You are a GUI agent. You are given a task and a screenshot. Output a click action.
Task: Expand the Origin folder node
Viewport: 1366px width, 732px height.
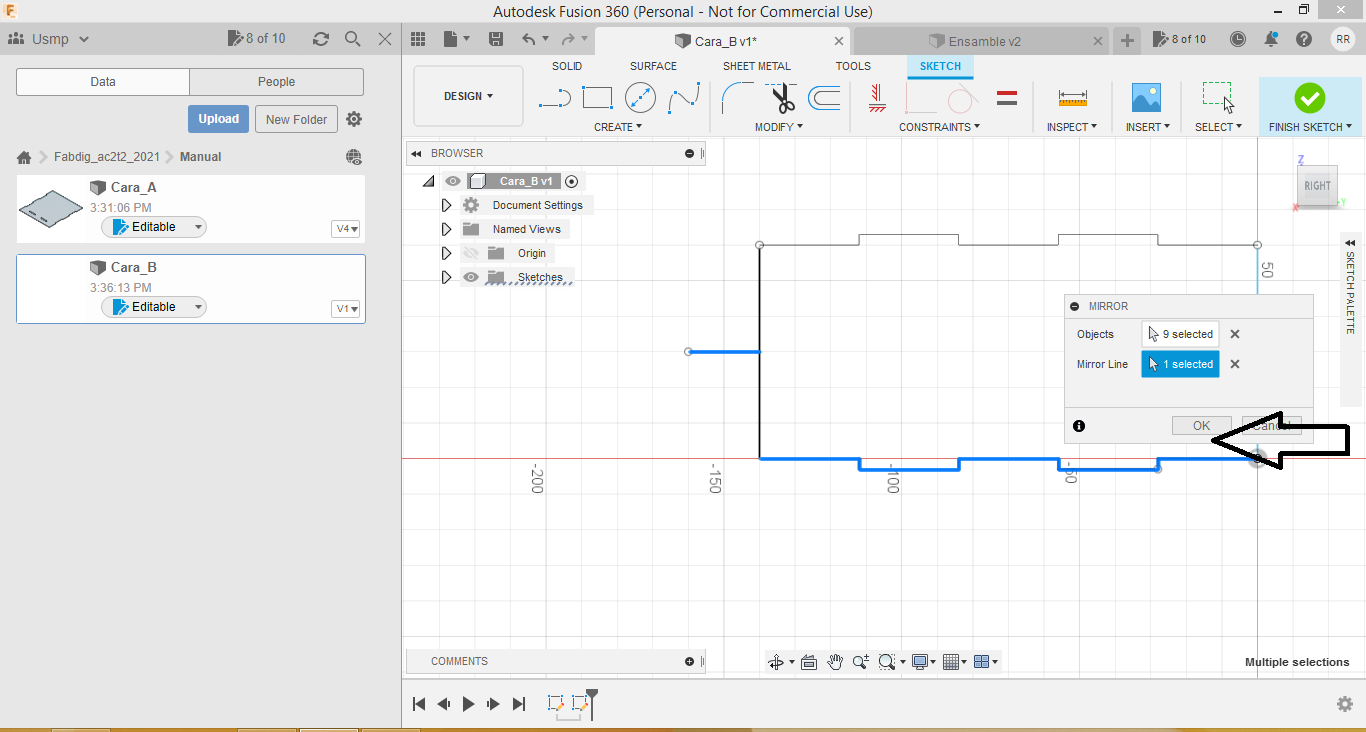tap(446, 253)
